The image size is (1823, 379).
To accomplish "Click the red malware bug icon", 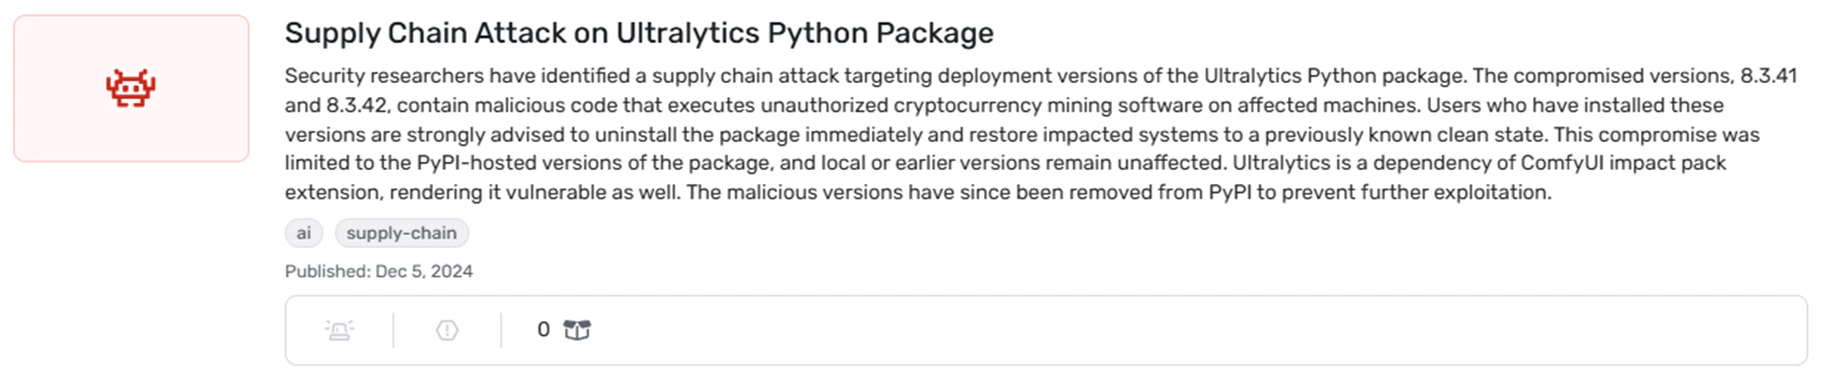I will tap(131, 88).
